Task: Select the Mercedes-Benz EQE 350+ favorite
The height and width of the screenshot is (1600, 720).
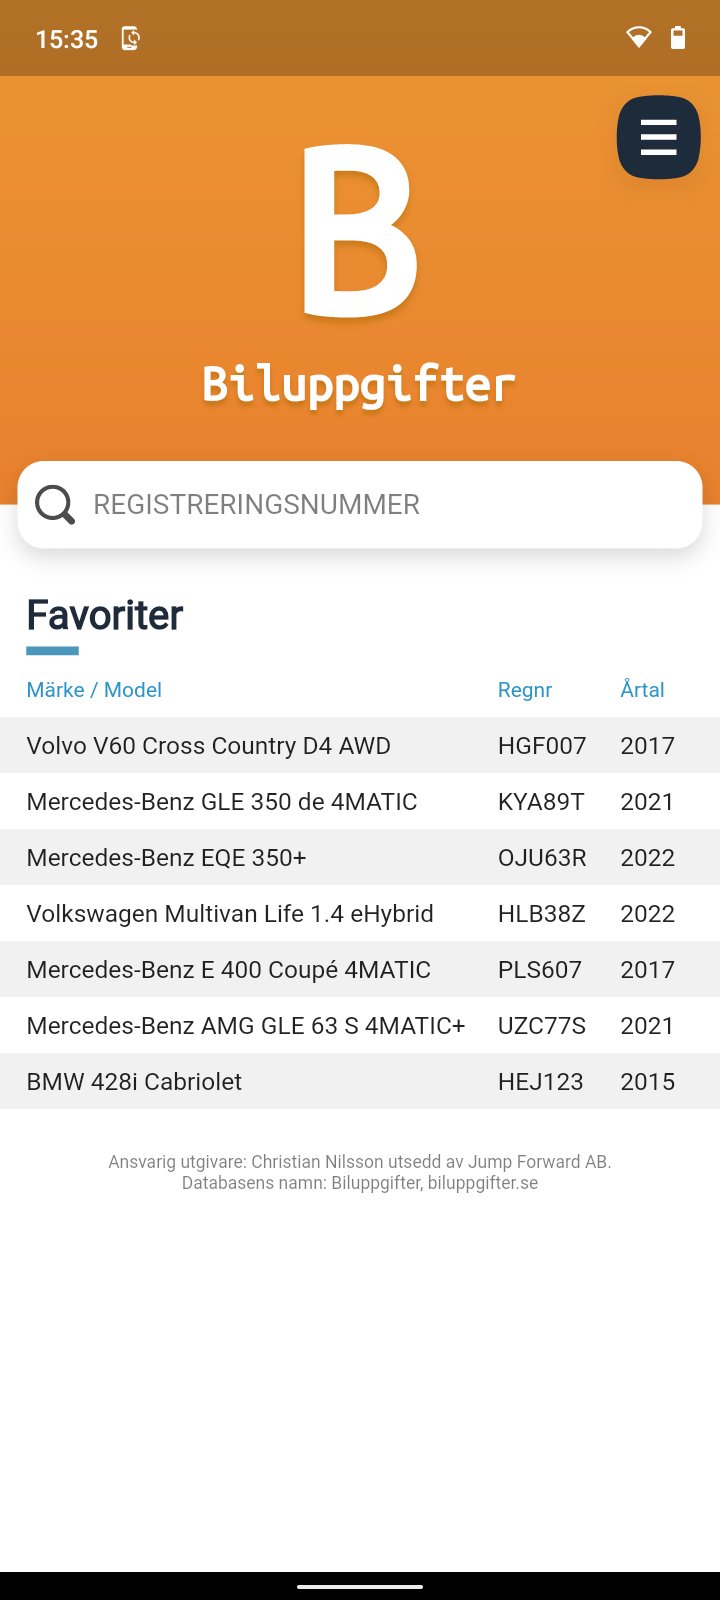Action: 166,858
